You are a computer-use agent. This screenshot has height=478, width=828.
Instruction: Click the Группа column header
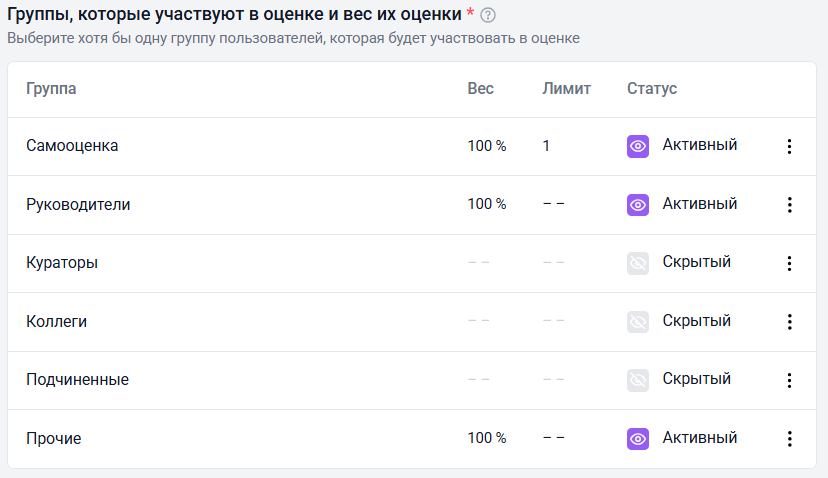[51, 89]
